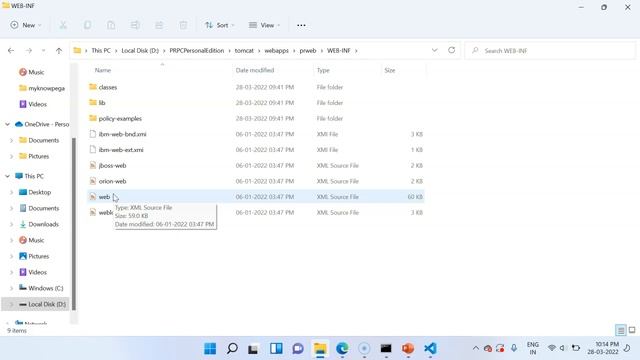Open Visual Studio Code from the taskbar
Image resolution: width=640 pixels, height=360 pixels.
tap(430, 349)
